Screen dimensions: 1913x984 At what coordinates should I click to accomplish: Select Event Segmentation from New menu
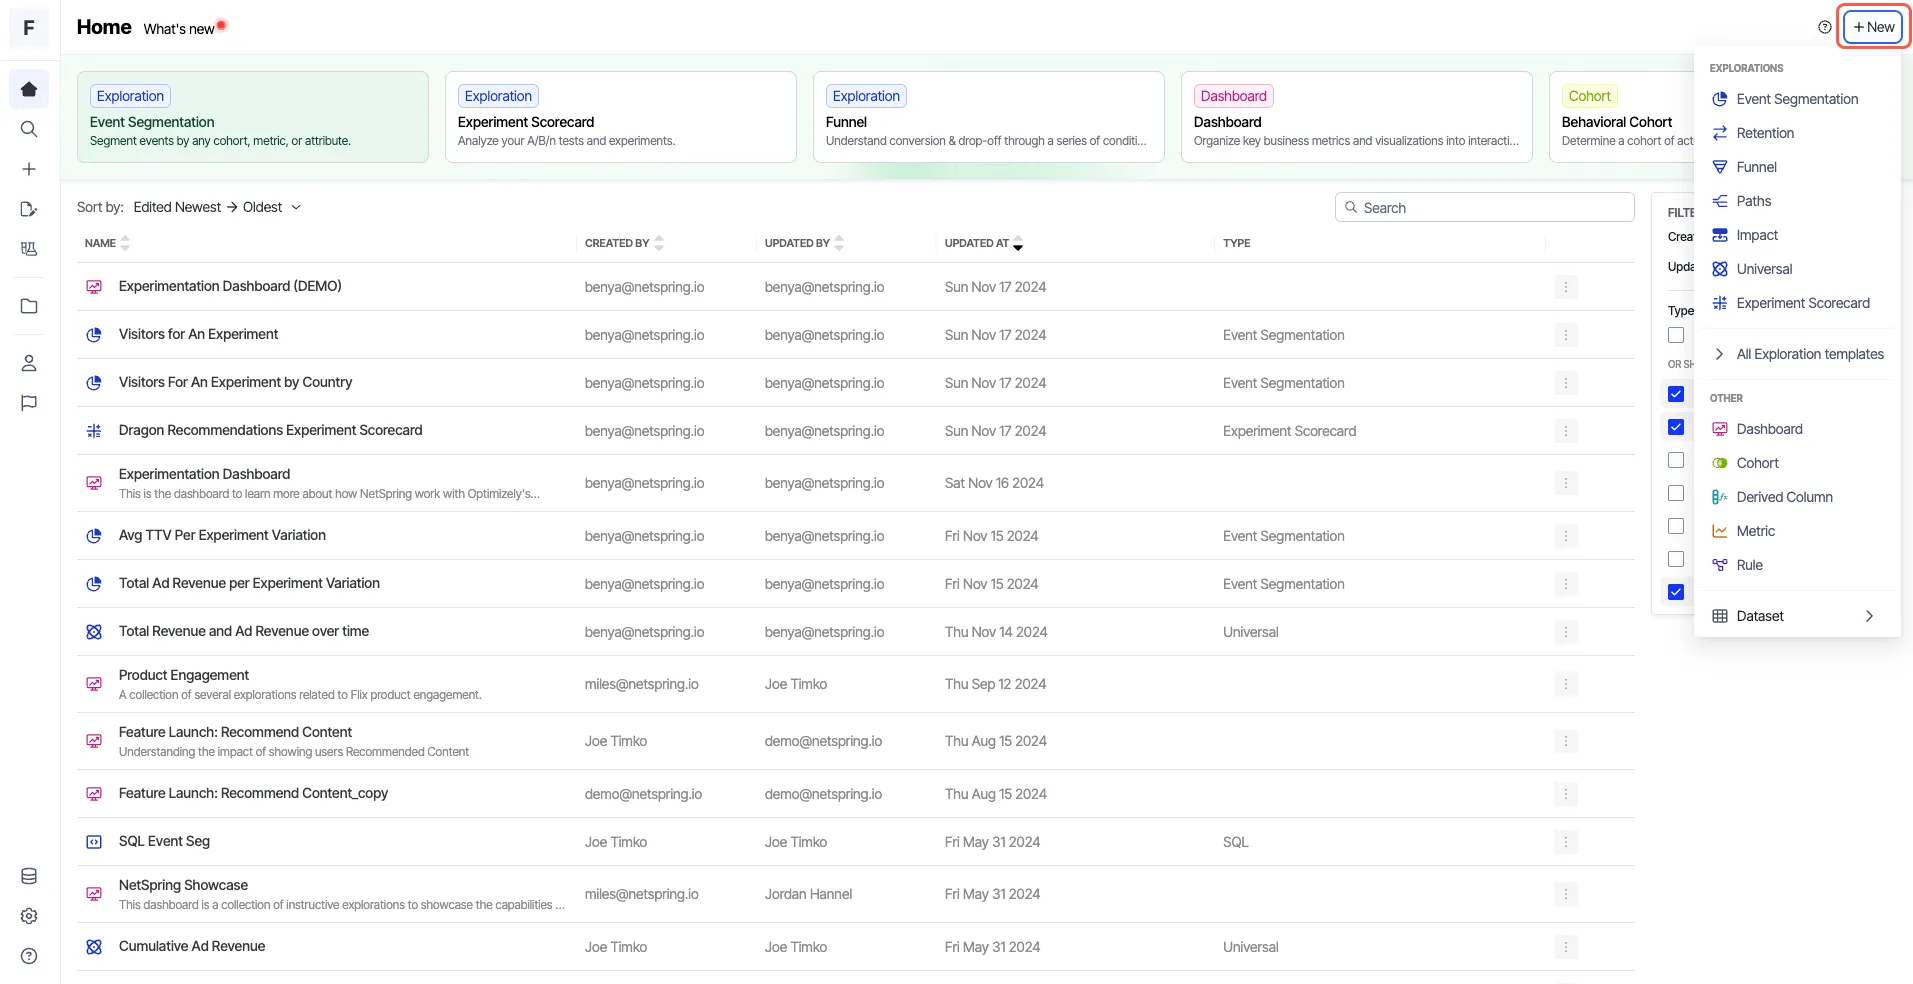click(x=1797, y=99)
